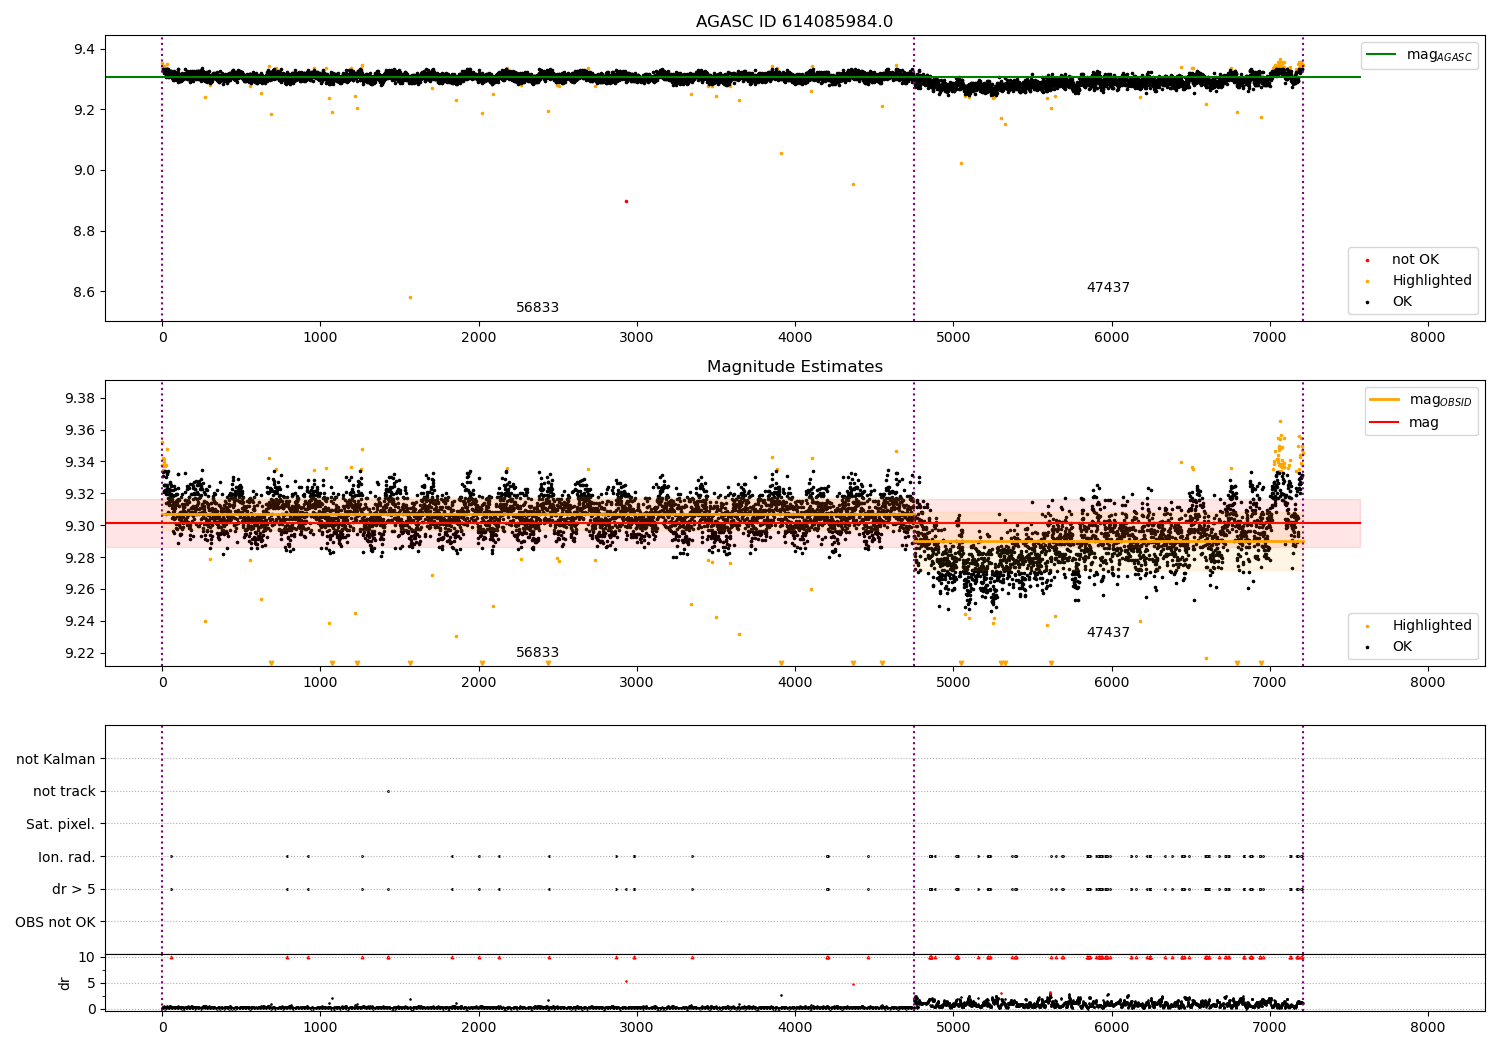Click 'Highlighted' legend entry in Magnitude Estimates plot
Image resolution: width=1500 pixels, height=1050 pixels.
point(1431,626)
